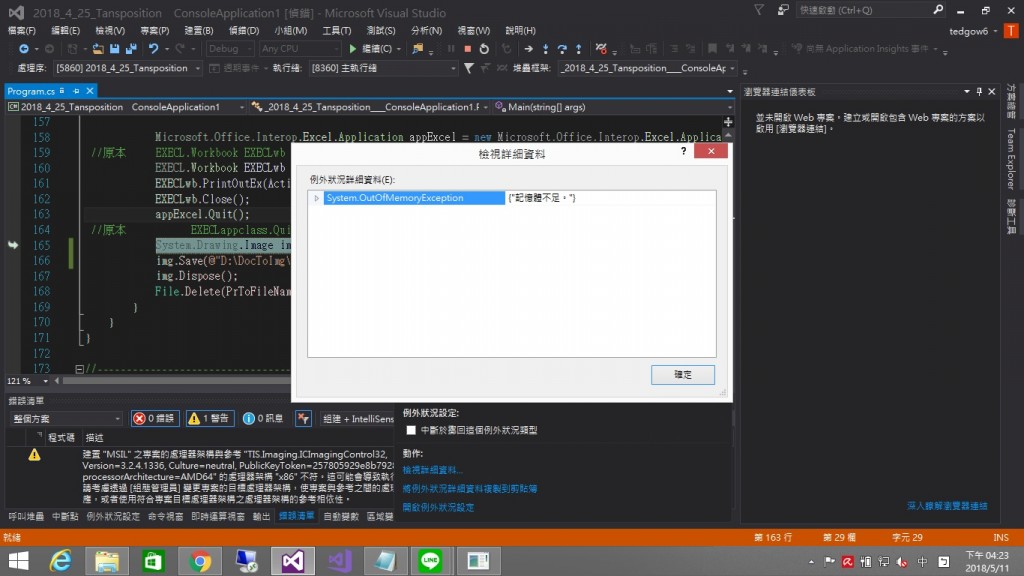
Task: Toggle break on this exception type checkbox
Action: [x=411, y=430]
